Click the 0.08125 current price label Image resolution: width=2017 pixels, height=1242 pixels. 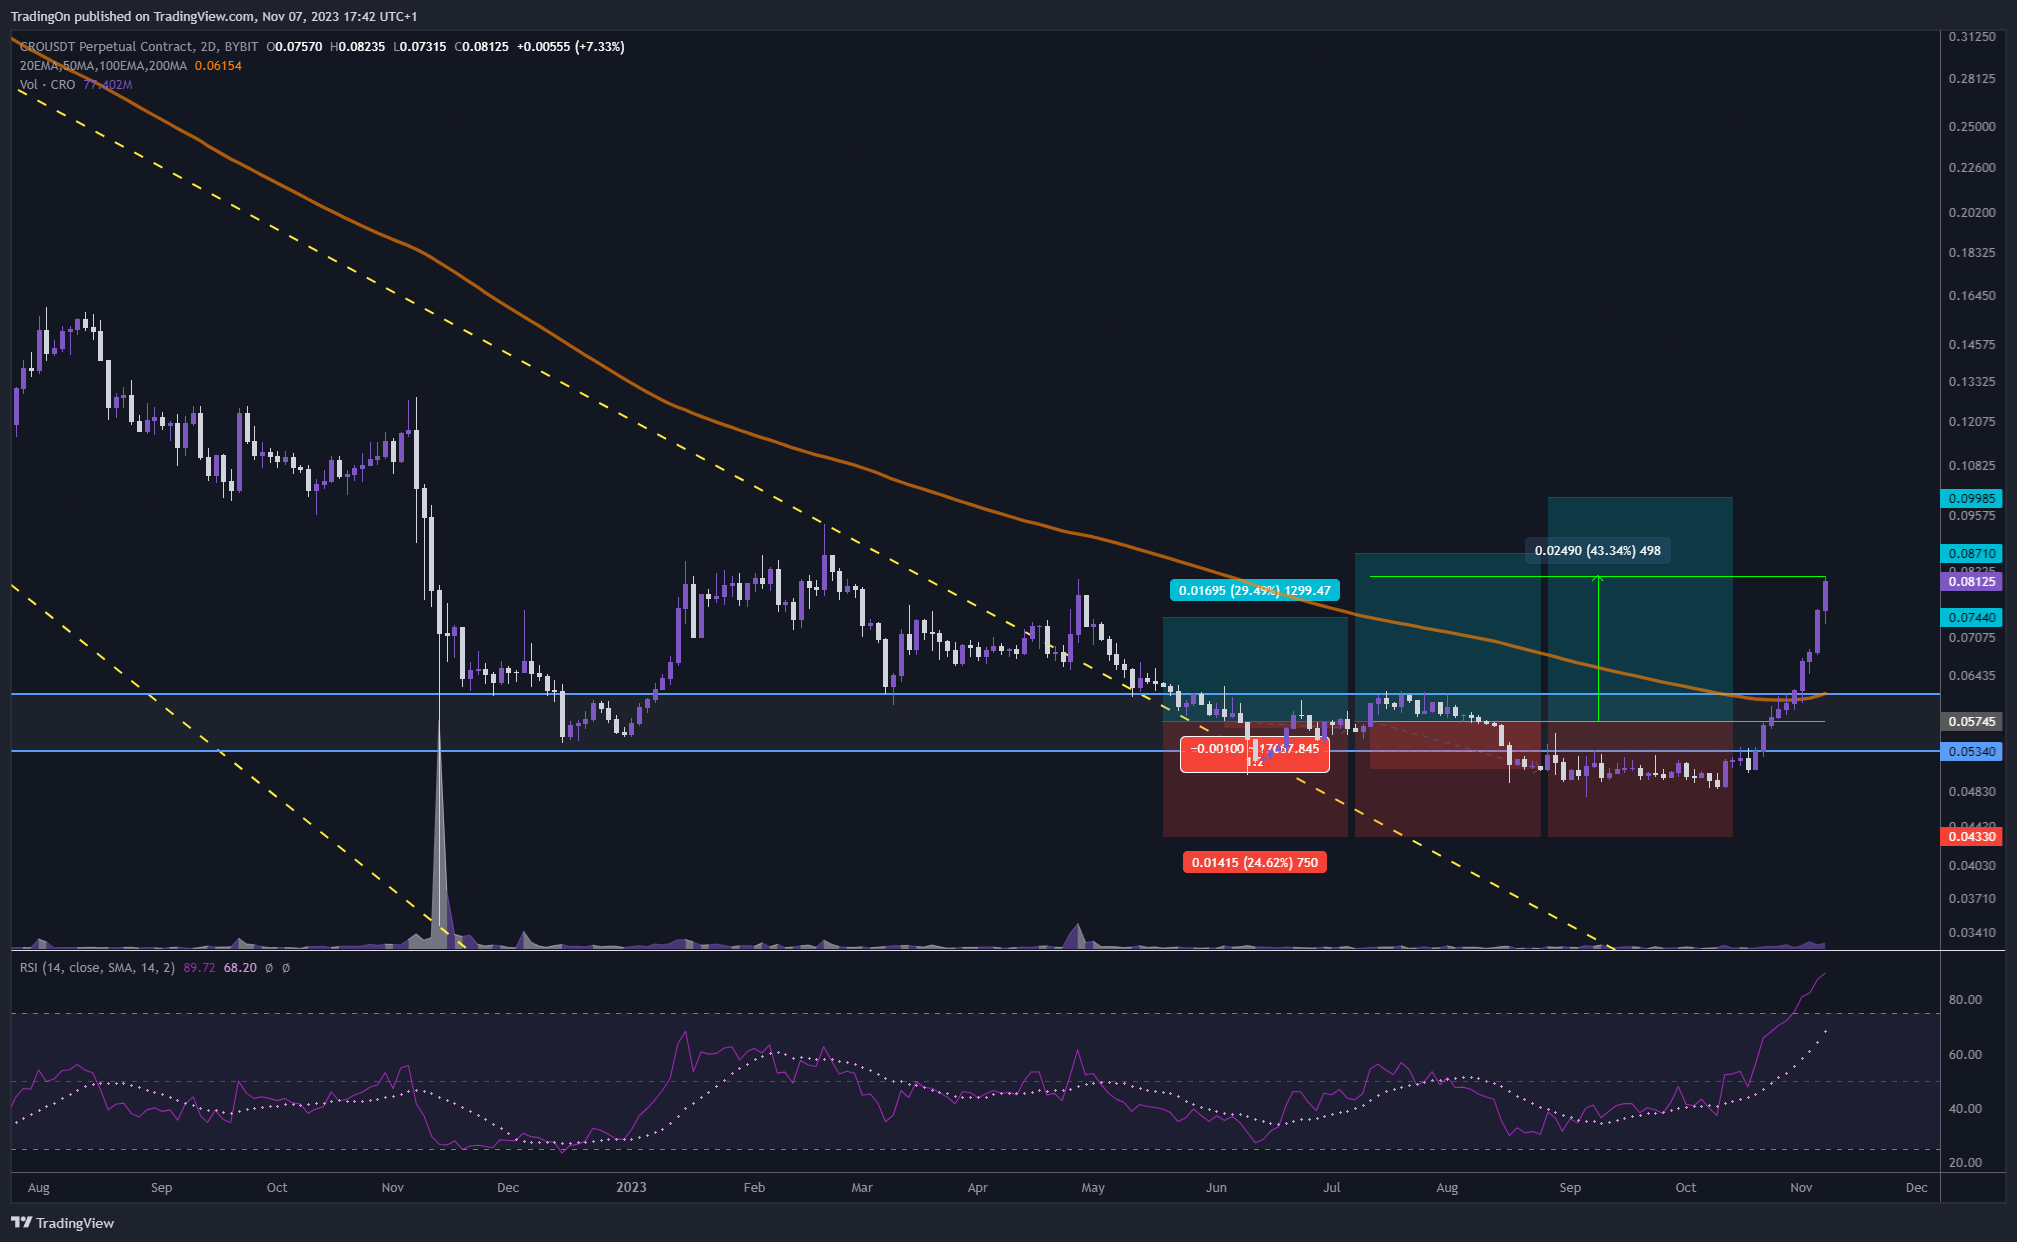(x=1970, y=581)
